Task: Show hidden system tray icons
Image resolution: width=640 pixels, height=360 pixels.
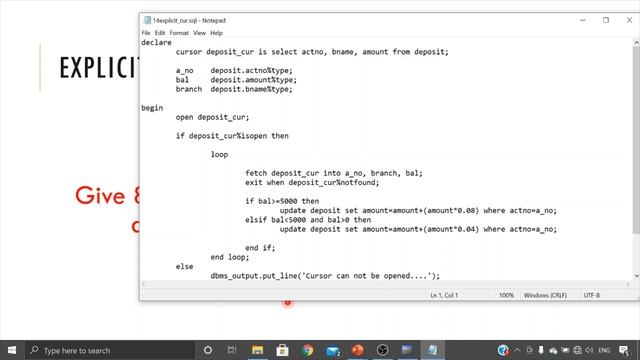Action: 517,350
